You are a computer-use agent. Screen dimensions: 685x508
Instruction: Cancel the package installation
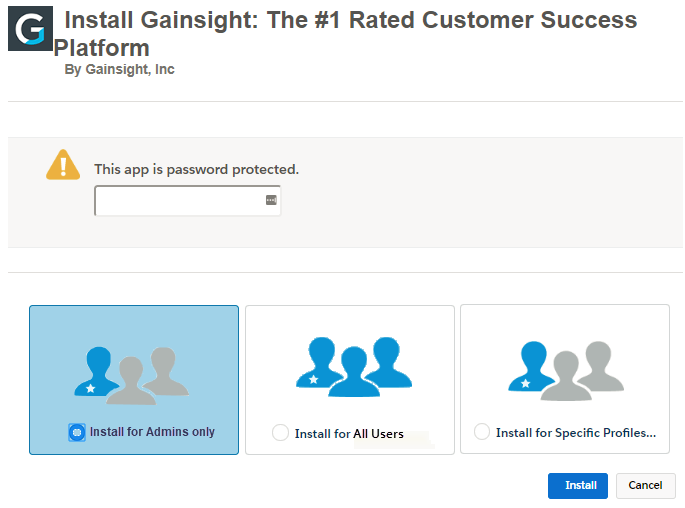[645, 486]
